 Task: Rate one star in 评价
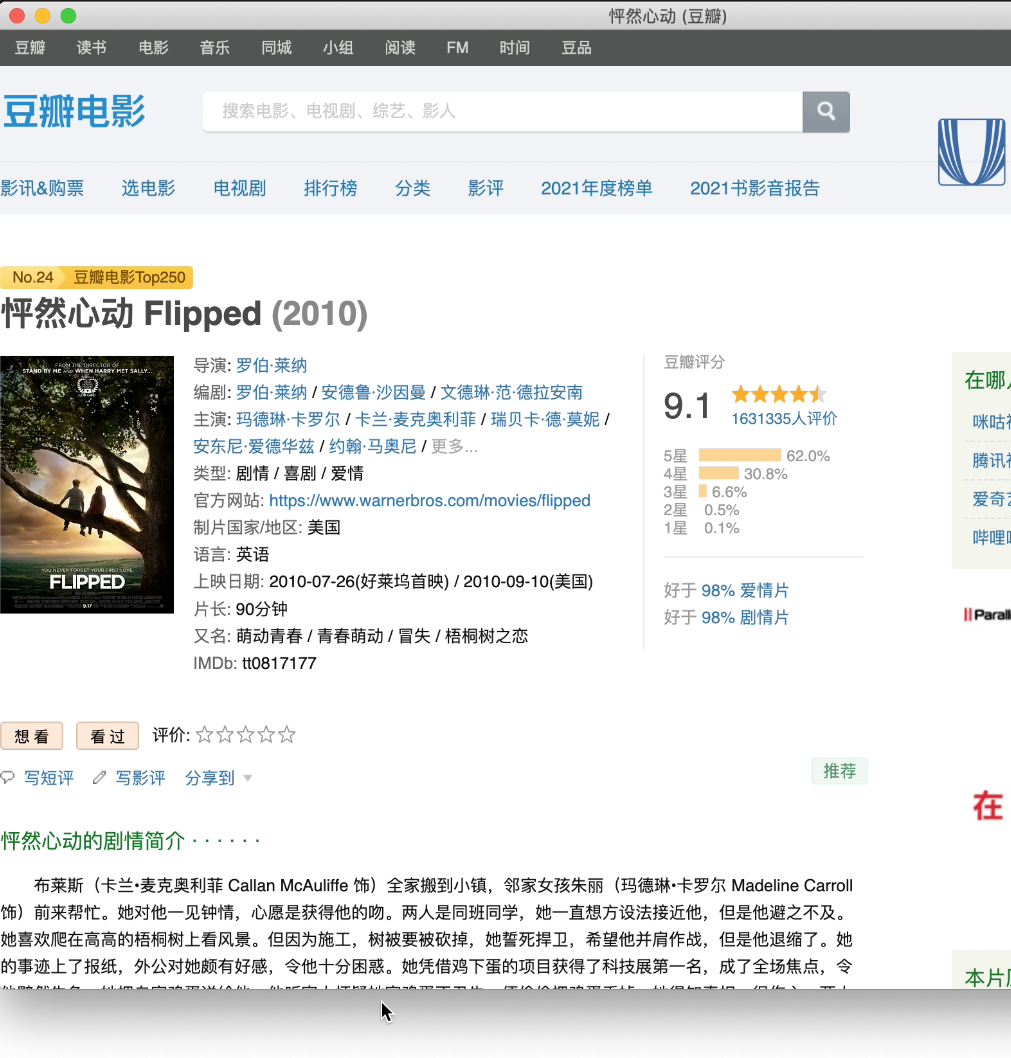[204, 735]
